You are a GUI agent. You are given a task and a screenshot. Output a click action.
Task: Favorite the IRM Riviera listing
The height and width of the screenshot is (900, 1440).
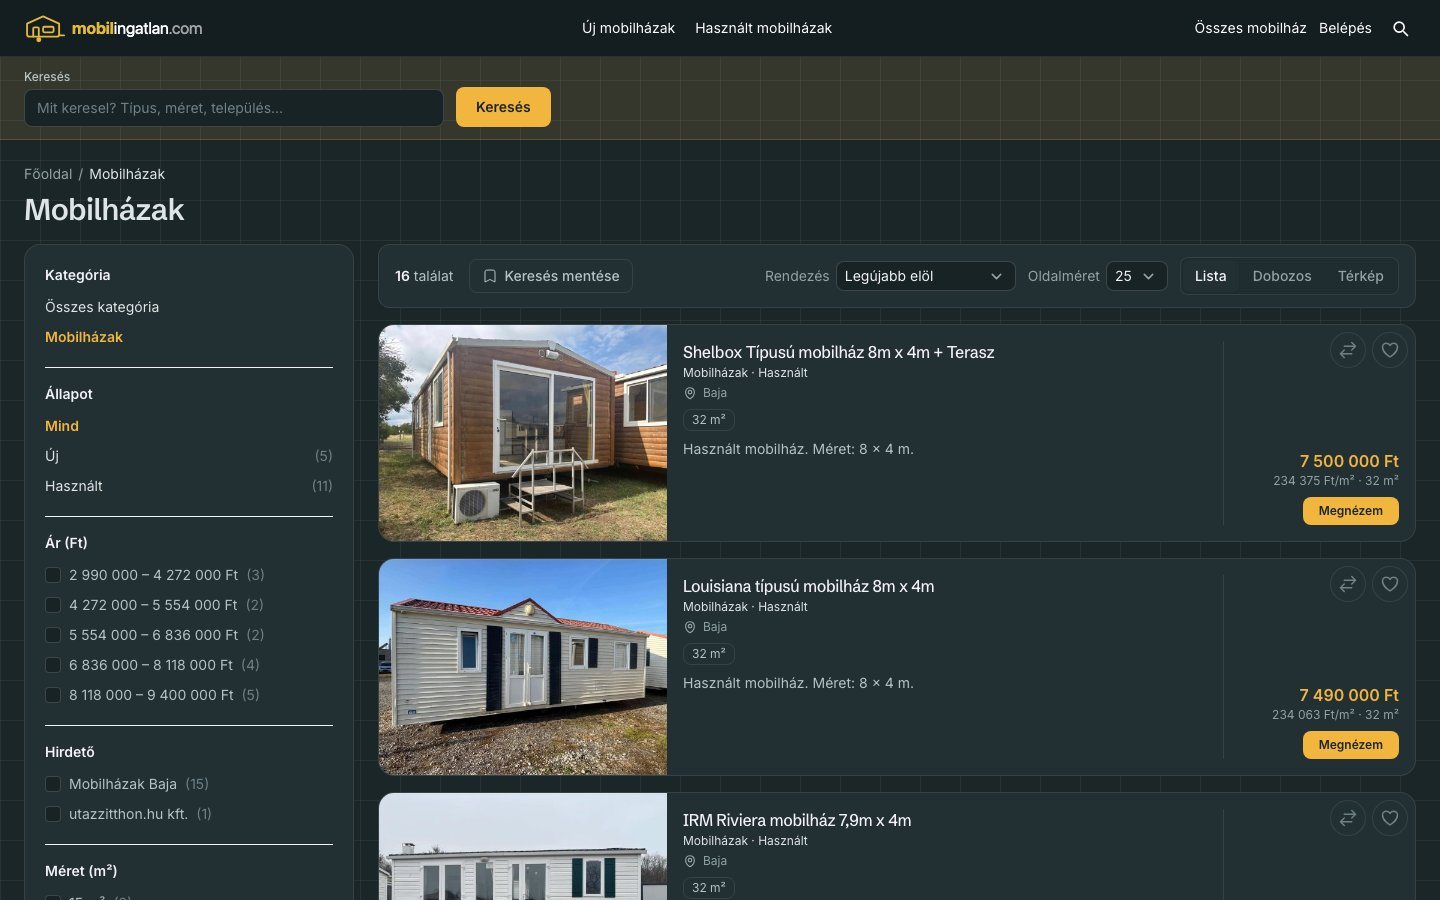click(1390, 818)
